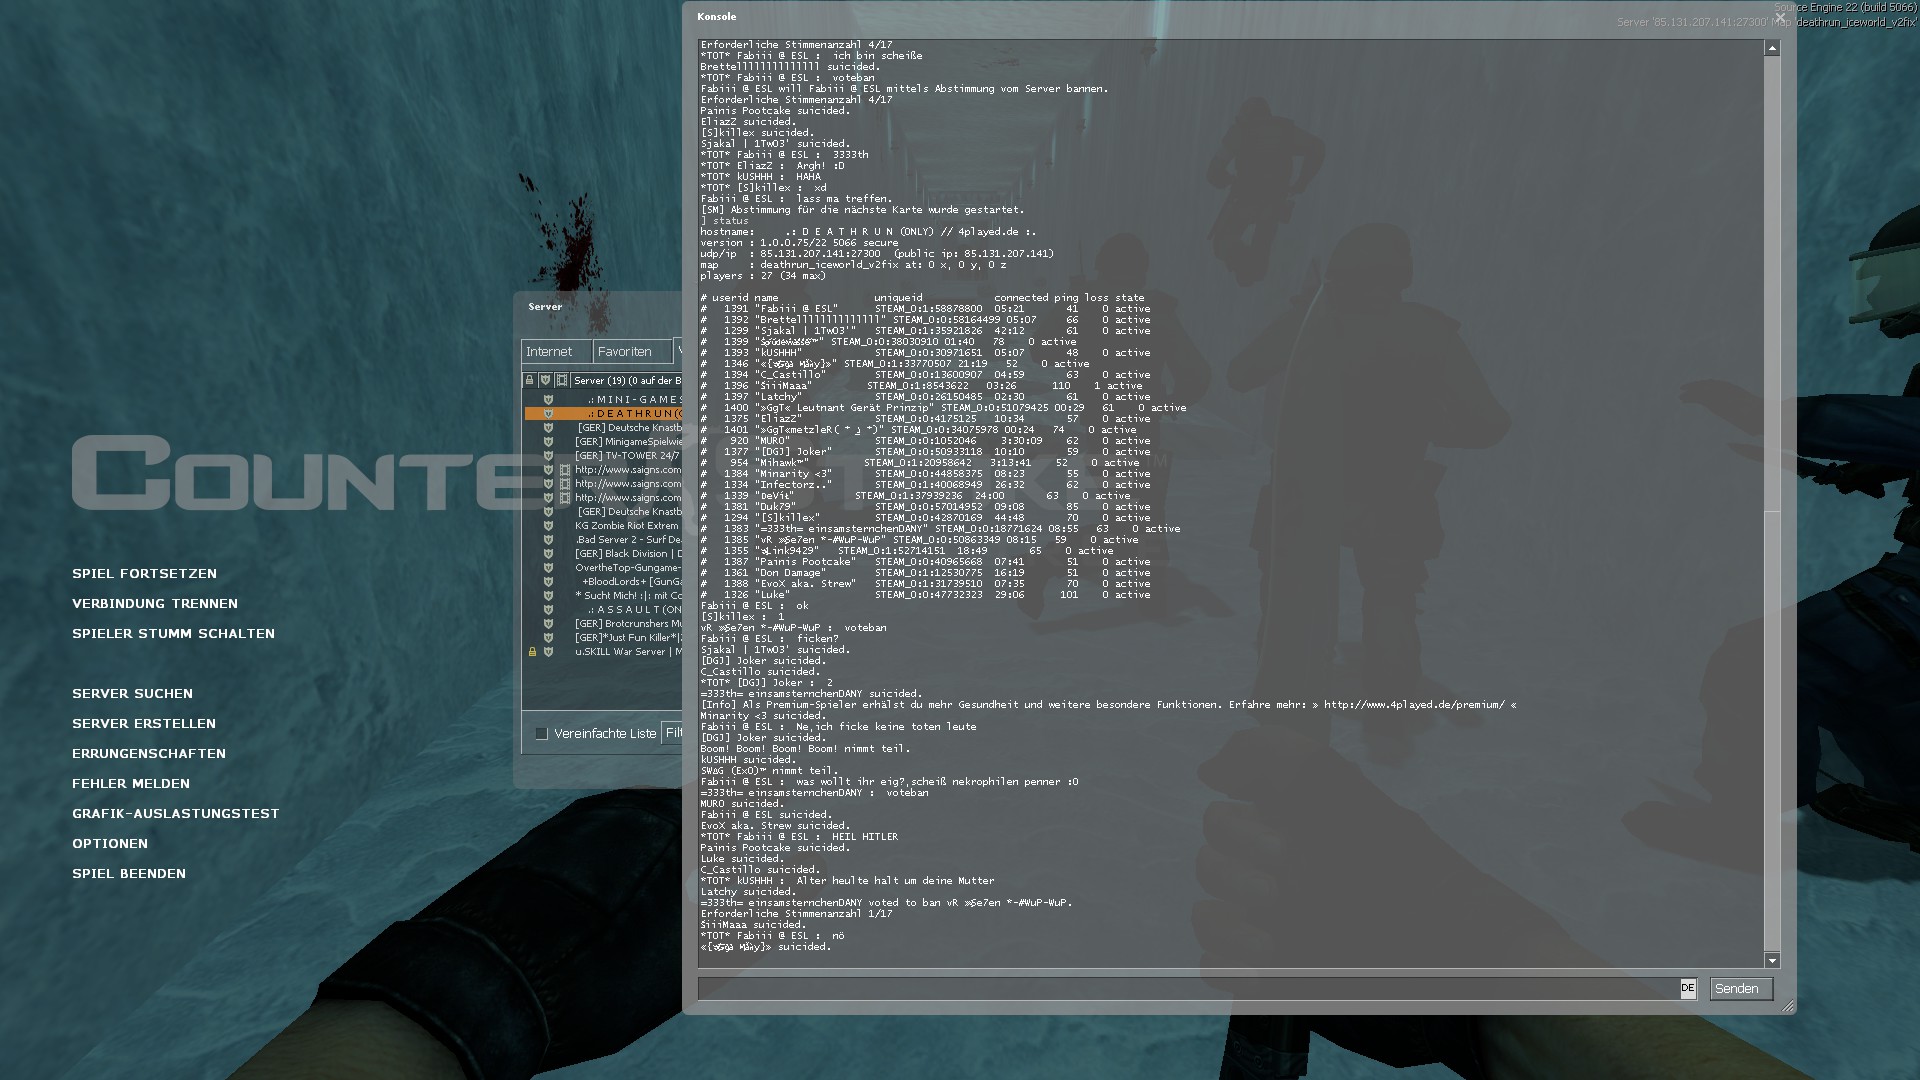Viewport: 1920px width, 1080px height.
Task: Select Just Fun Killer server row
Action: tap(603, 638)
